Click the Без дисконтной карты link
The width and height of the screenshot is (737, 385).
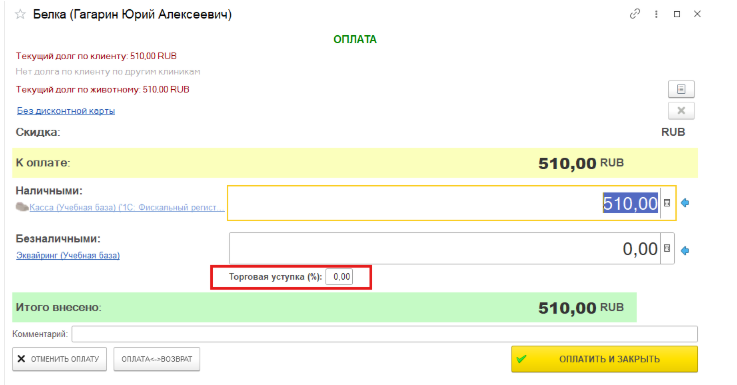pos(66,111)
